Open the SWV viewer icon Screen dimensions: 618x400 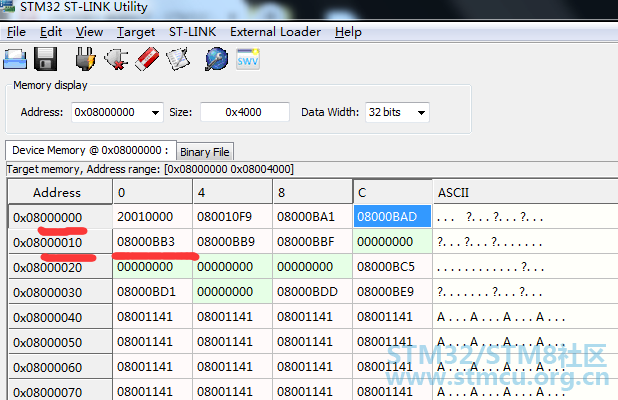click(x=248, y=59)
